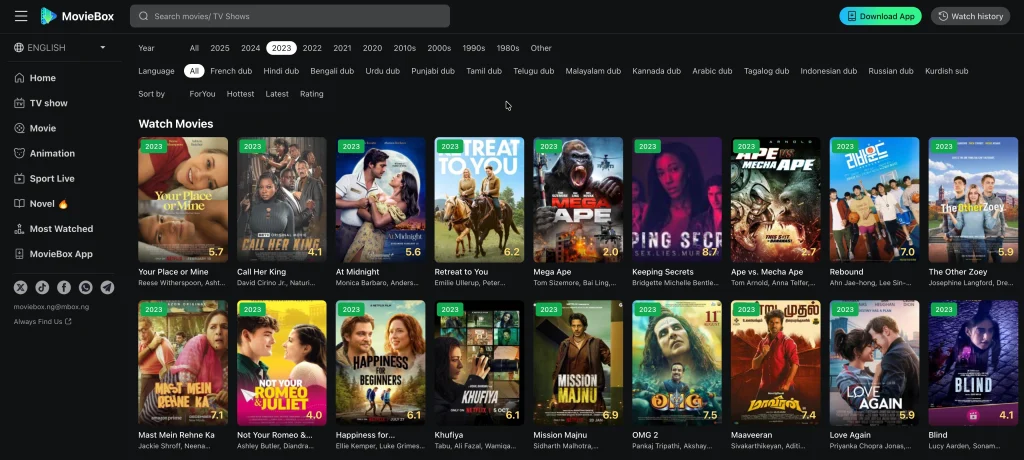Click the Retreat to You title text
The width and height of the screenshot is (1024, 460).
click(461, 272)
